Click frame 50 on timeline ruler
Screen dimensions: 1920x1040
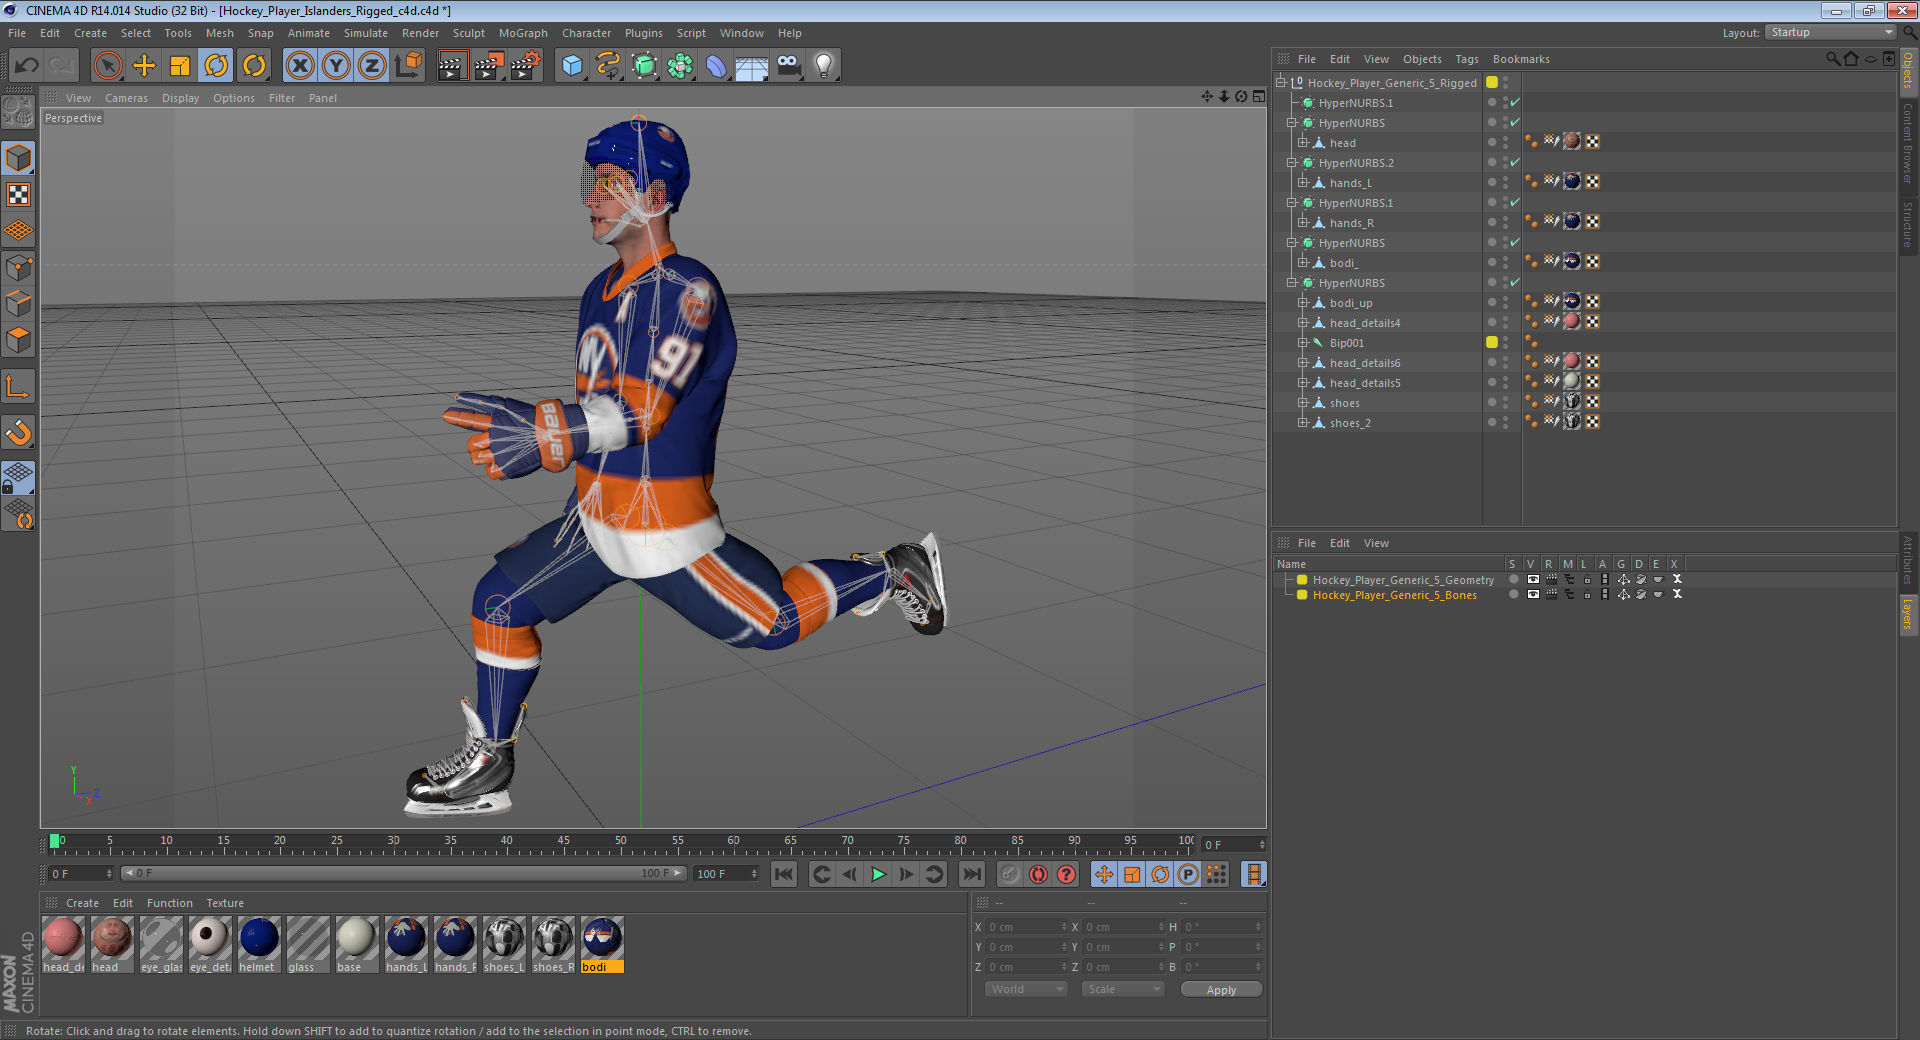tap(620, 843)
